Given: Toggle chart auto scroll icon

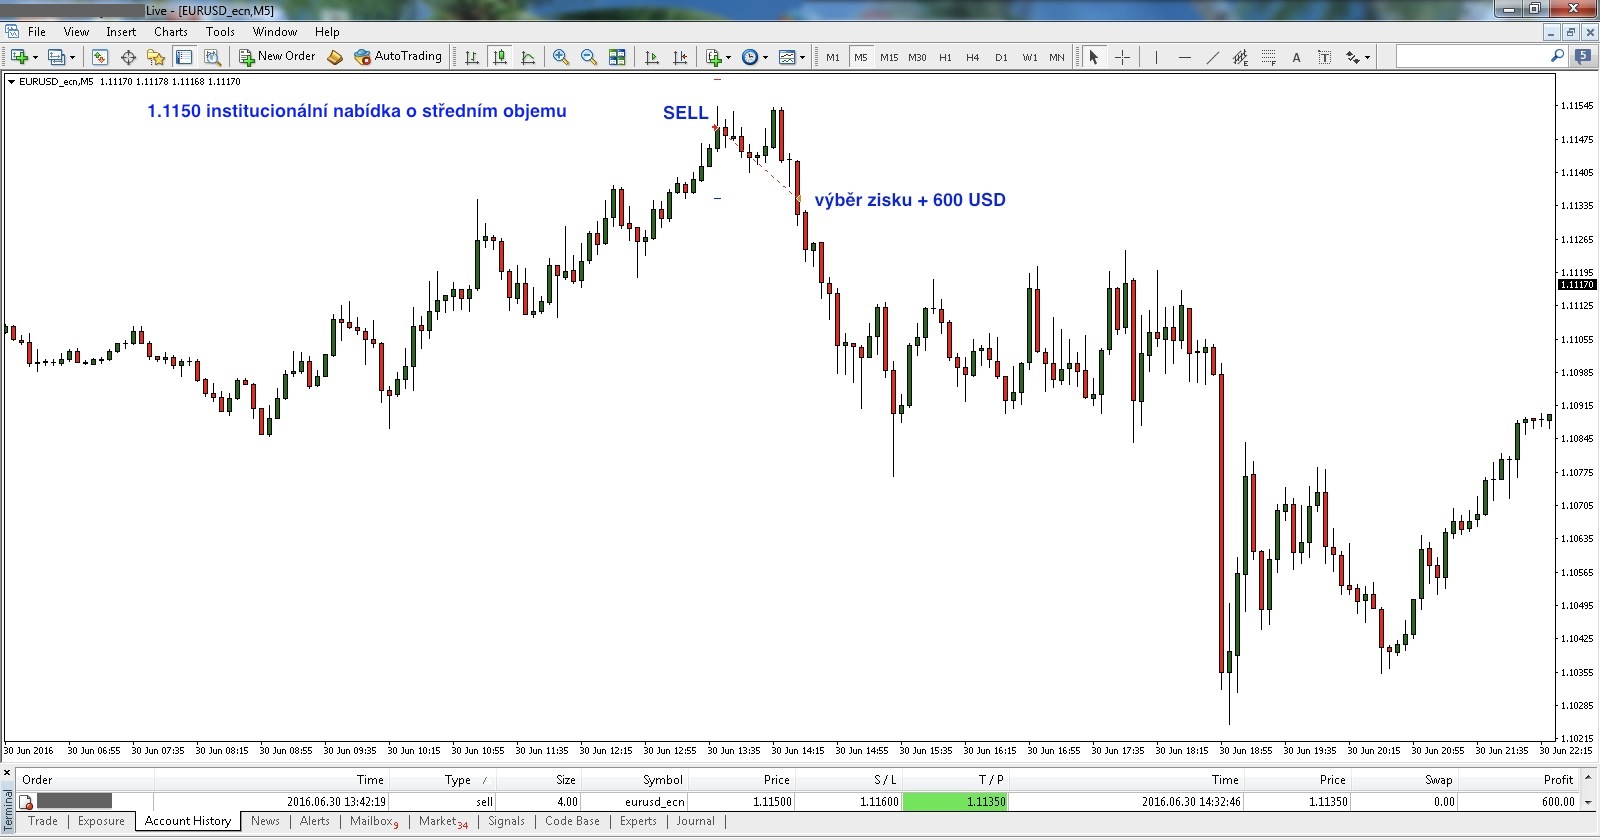Looking at the screenshot, I should [652, 57].
